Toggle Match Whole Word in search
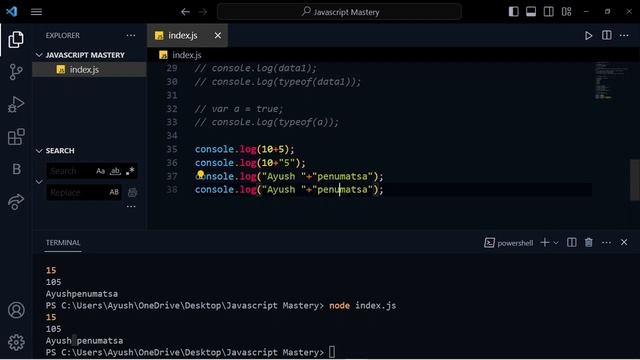Image resolution: width=640 pixels, height=360 pixels. (116, 171)
